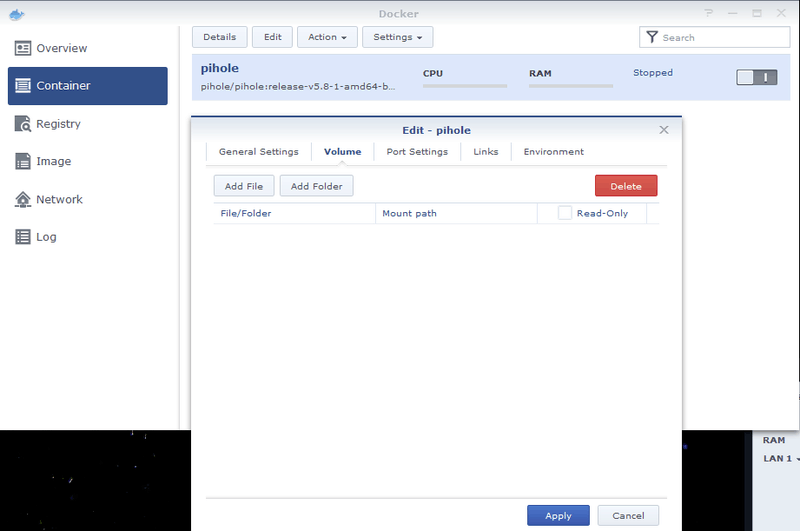The image size is (800, 531).
Task: Click the Add Folder button
Action: pos(316,186)
